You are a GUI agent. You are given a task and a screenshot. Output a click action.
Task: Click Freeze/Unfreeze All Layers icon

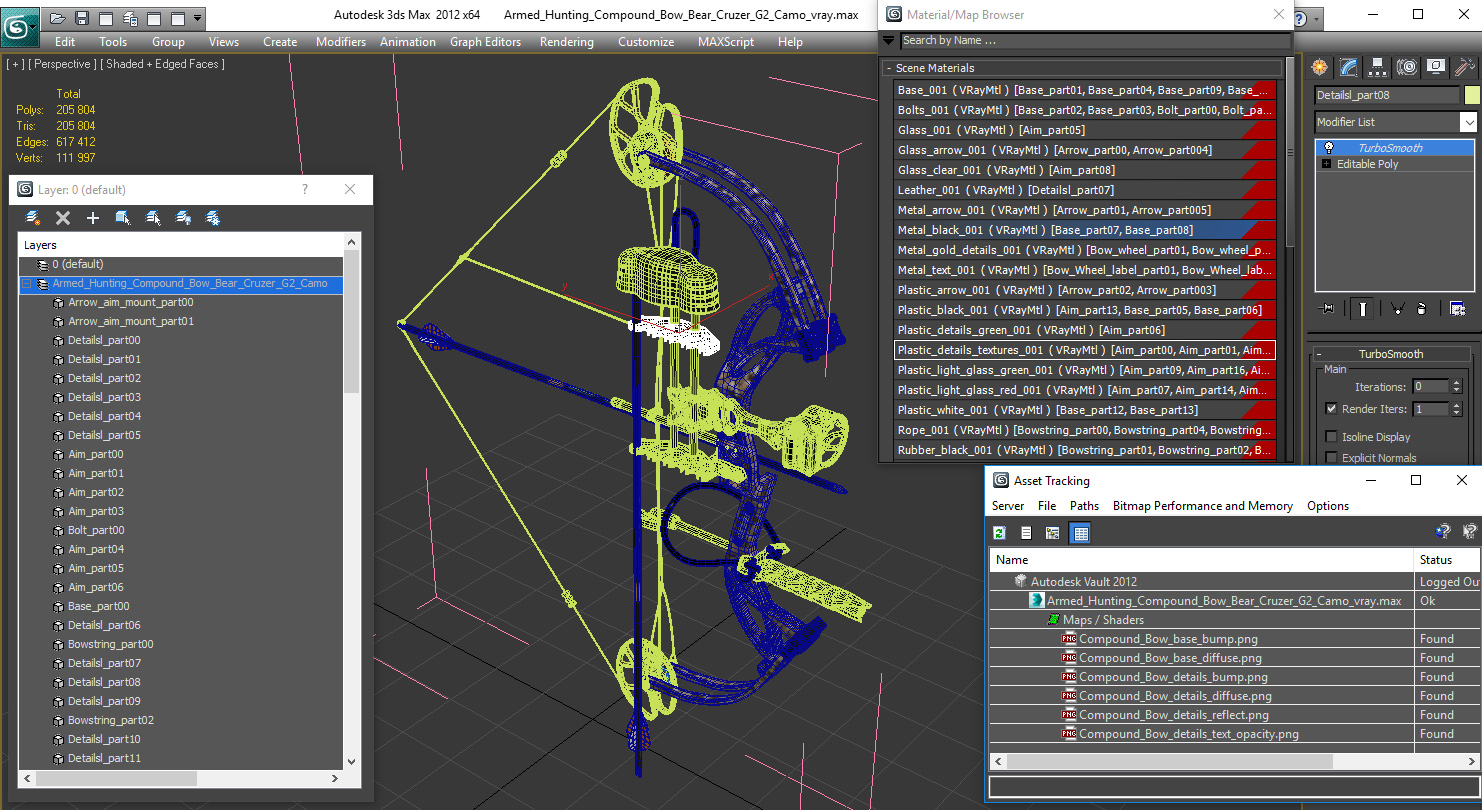point(213,218)
